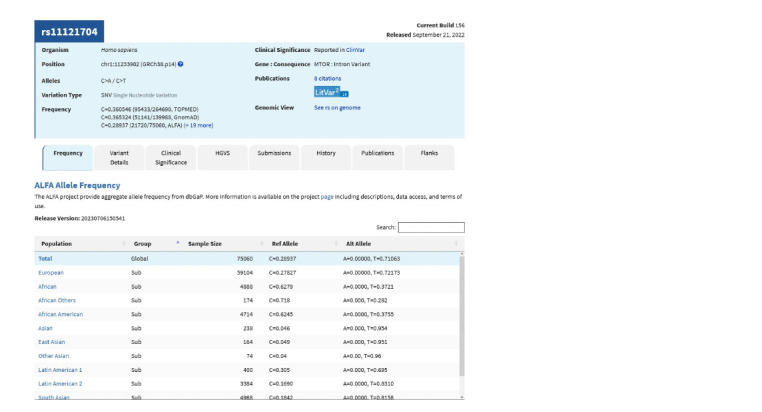This screenshot has width=762, height=412.
Task: Go to the HGVS tab
Action: click(223, 157)
